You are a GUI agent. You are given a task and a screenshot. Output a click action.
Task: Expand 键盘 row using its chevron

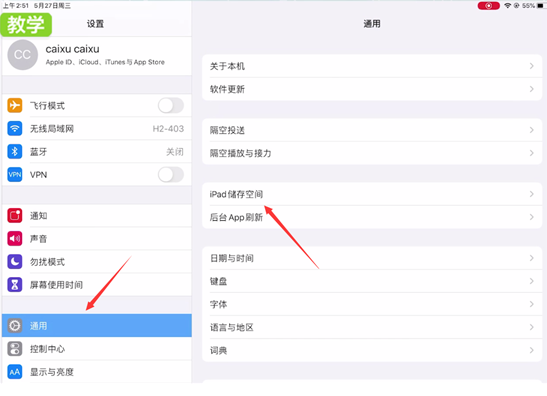click(531, 281)
